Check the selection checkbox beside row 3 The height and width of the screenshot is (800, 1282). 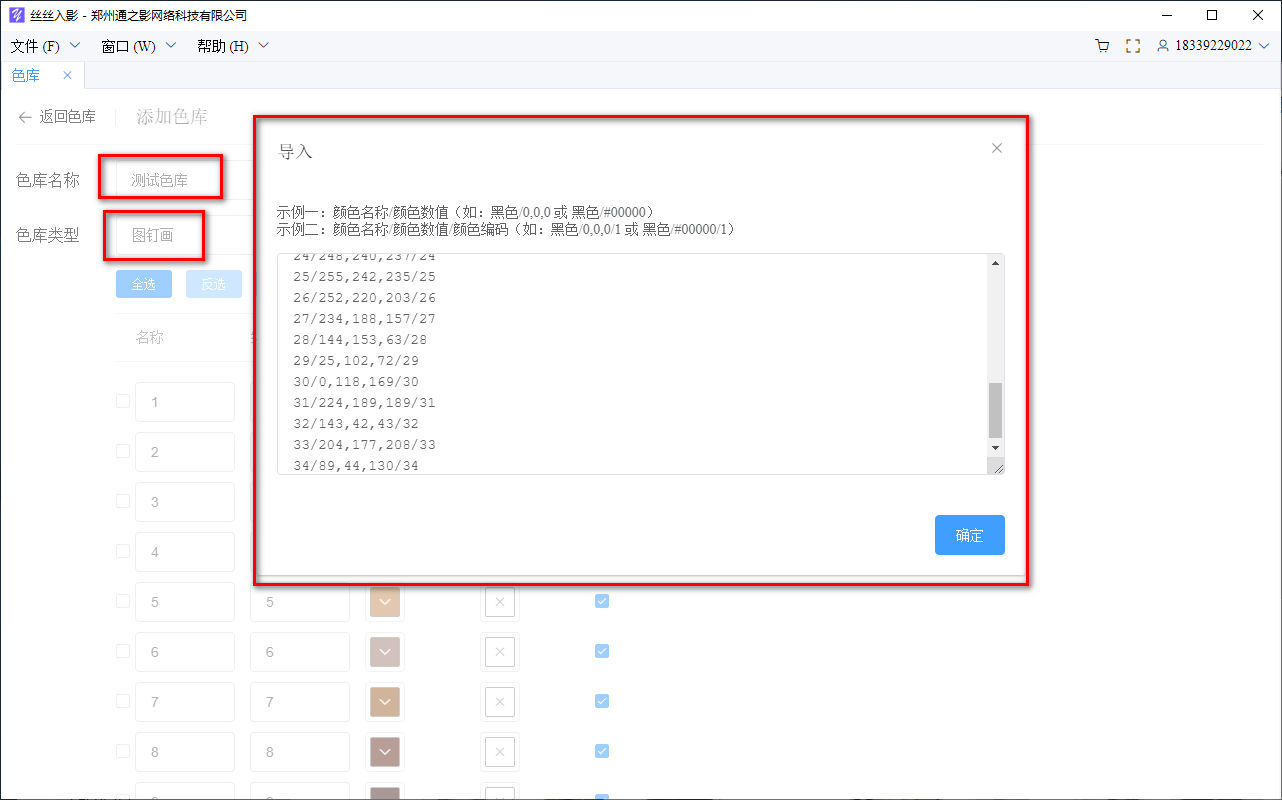point(122,501)
